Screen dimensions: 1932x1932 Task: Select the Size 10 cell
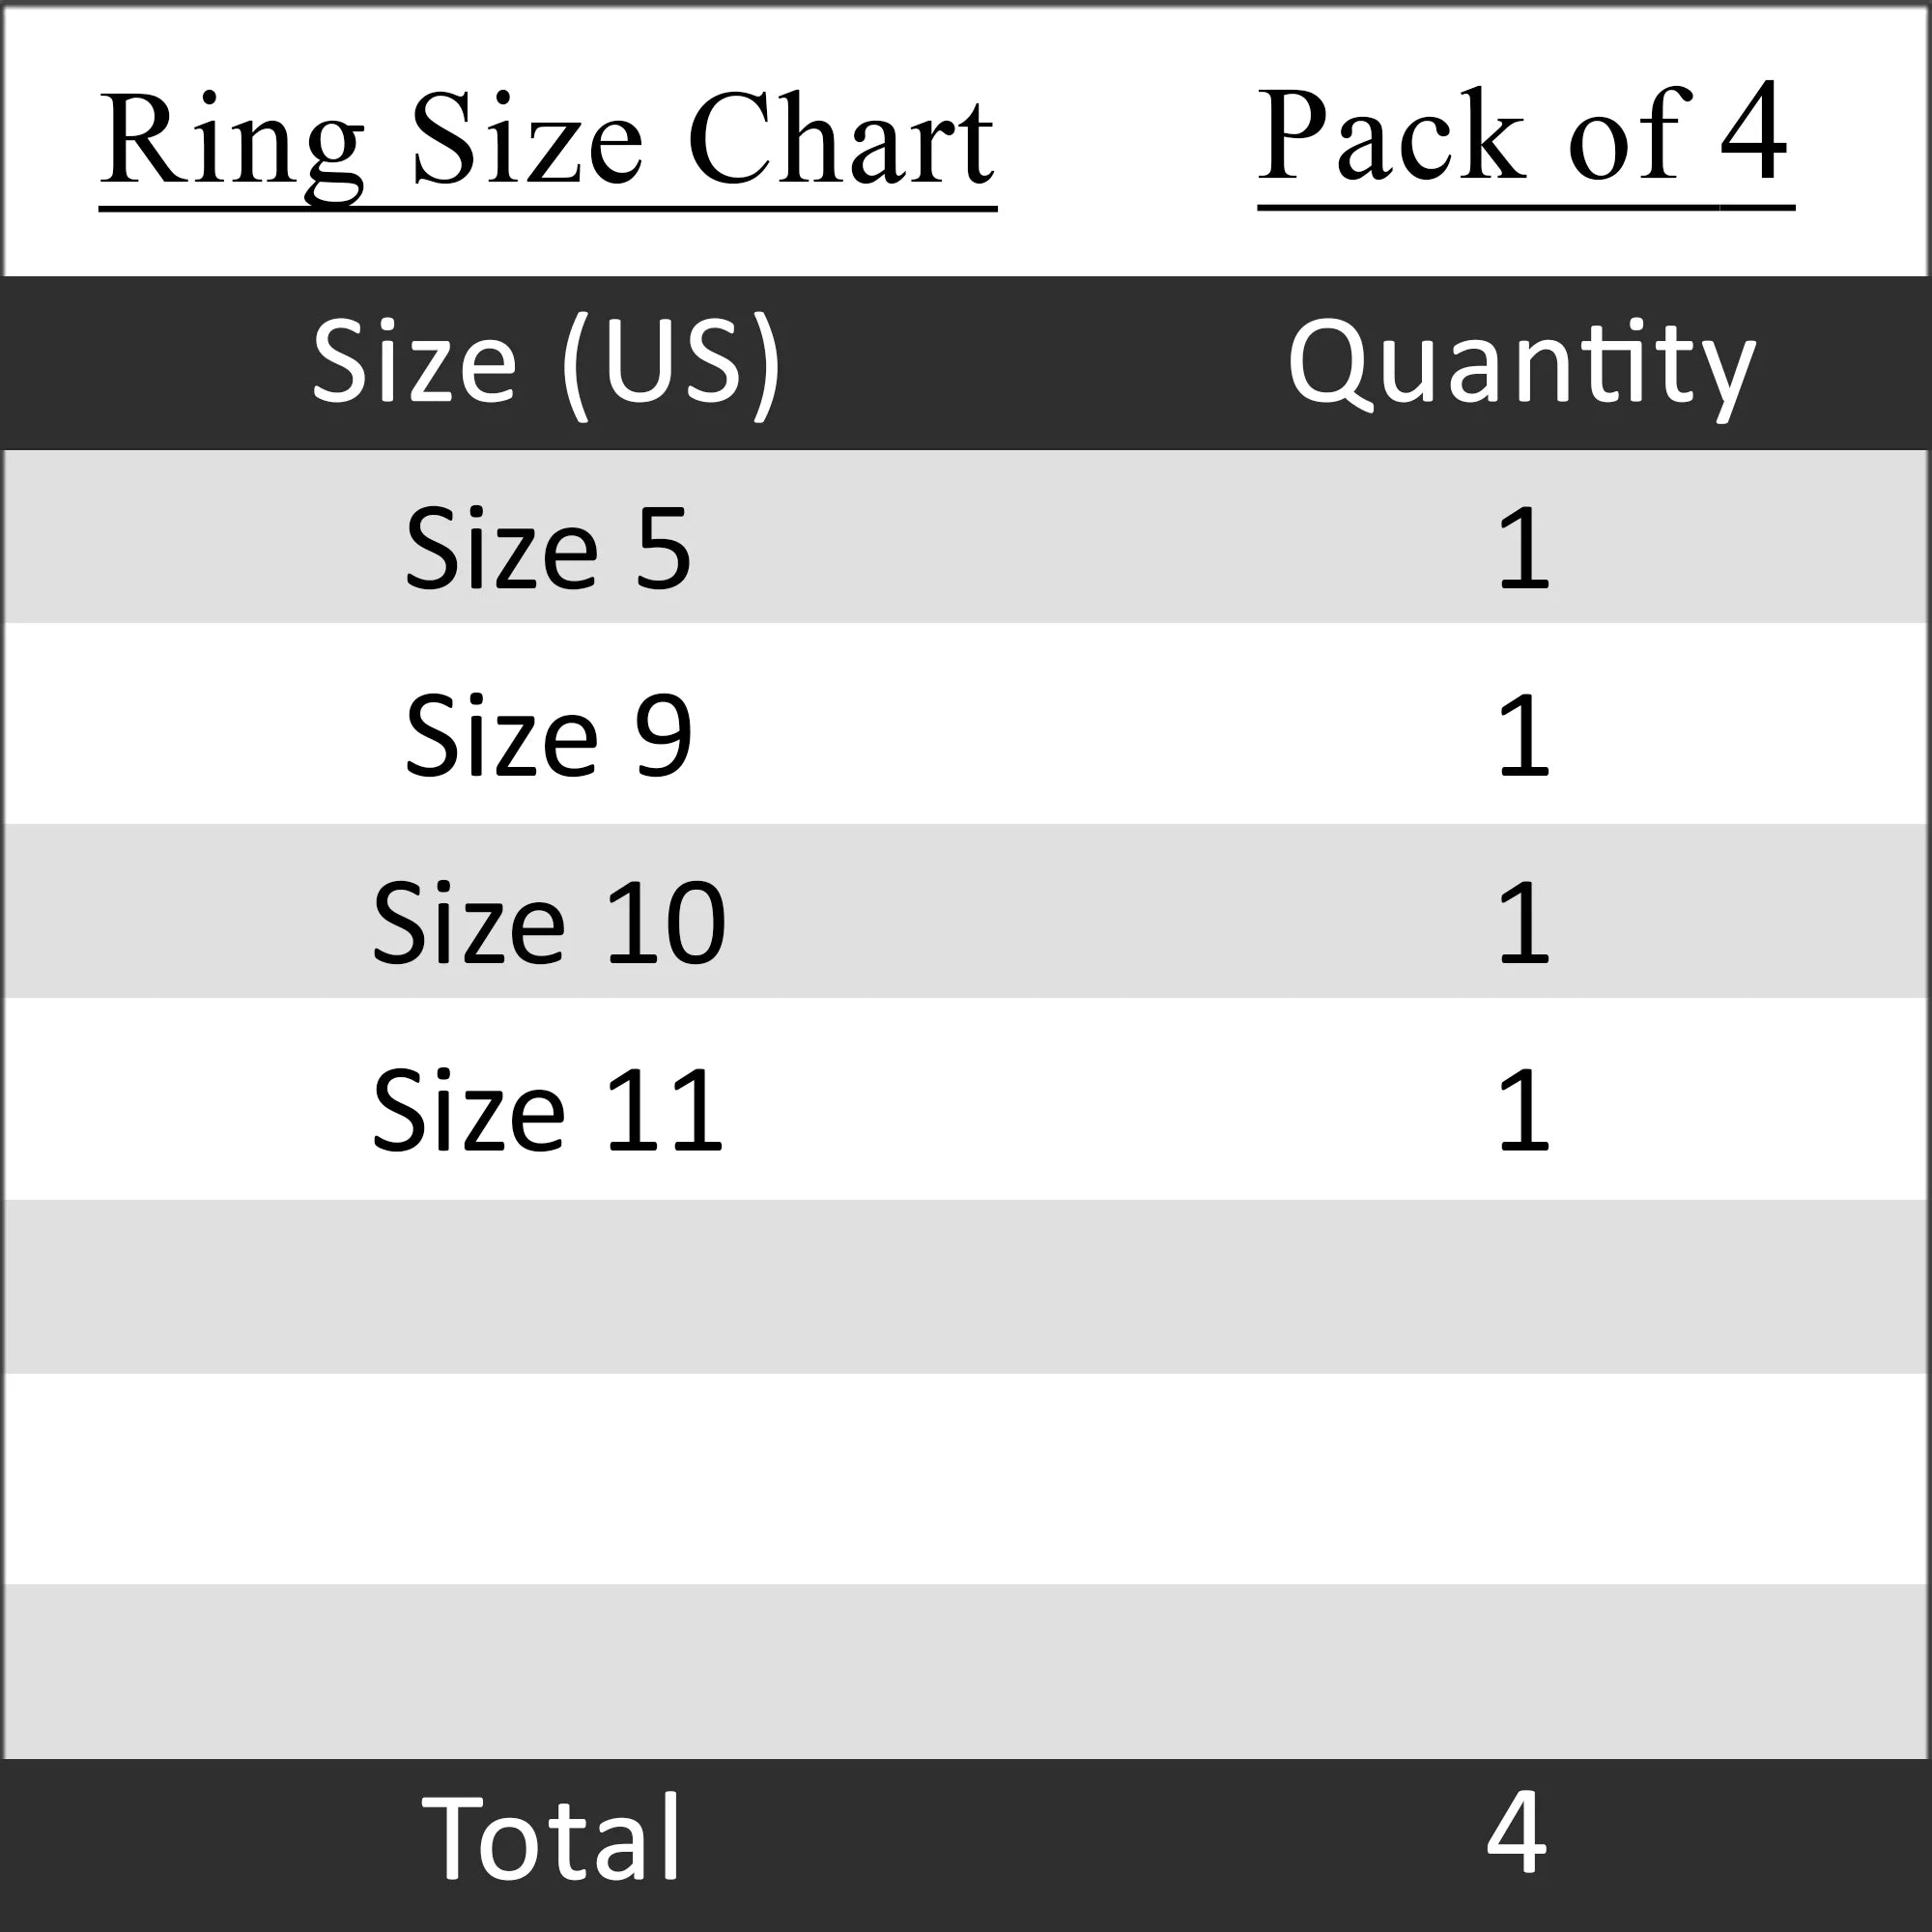click(x=548, y=923)
